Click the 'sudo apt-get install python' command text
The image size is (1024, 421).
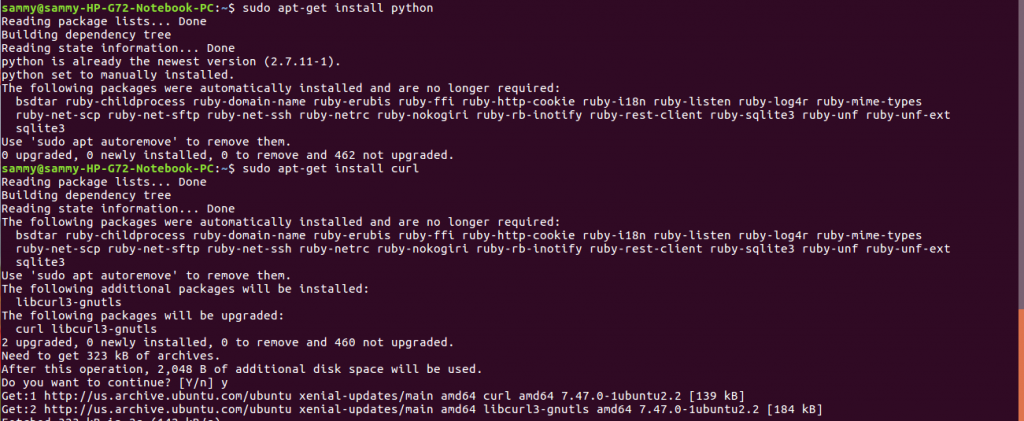(x=338, y=8)
